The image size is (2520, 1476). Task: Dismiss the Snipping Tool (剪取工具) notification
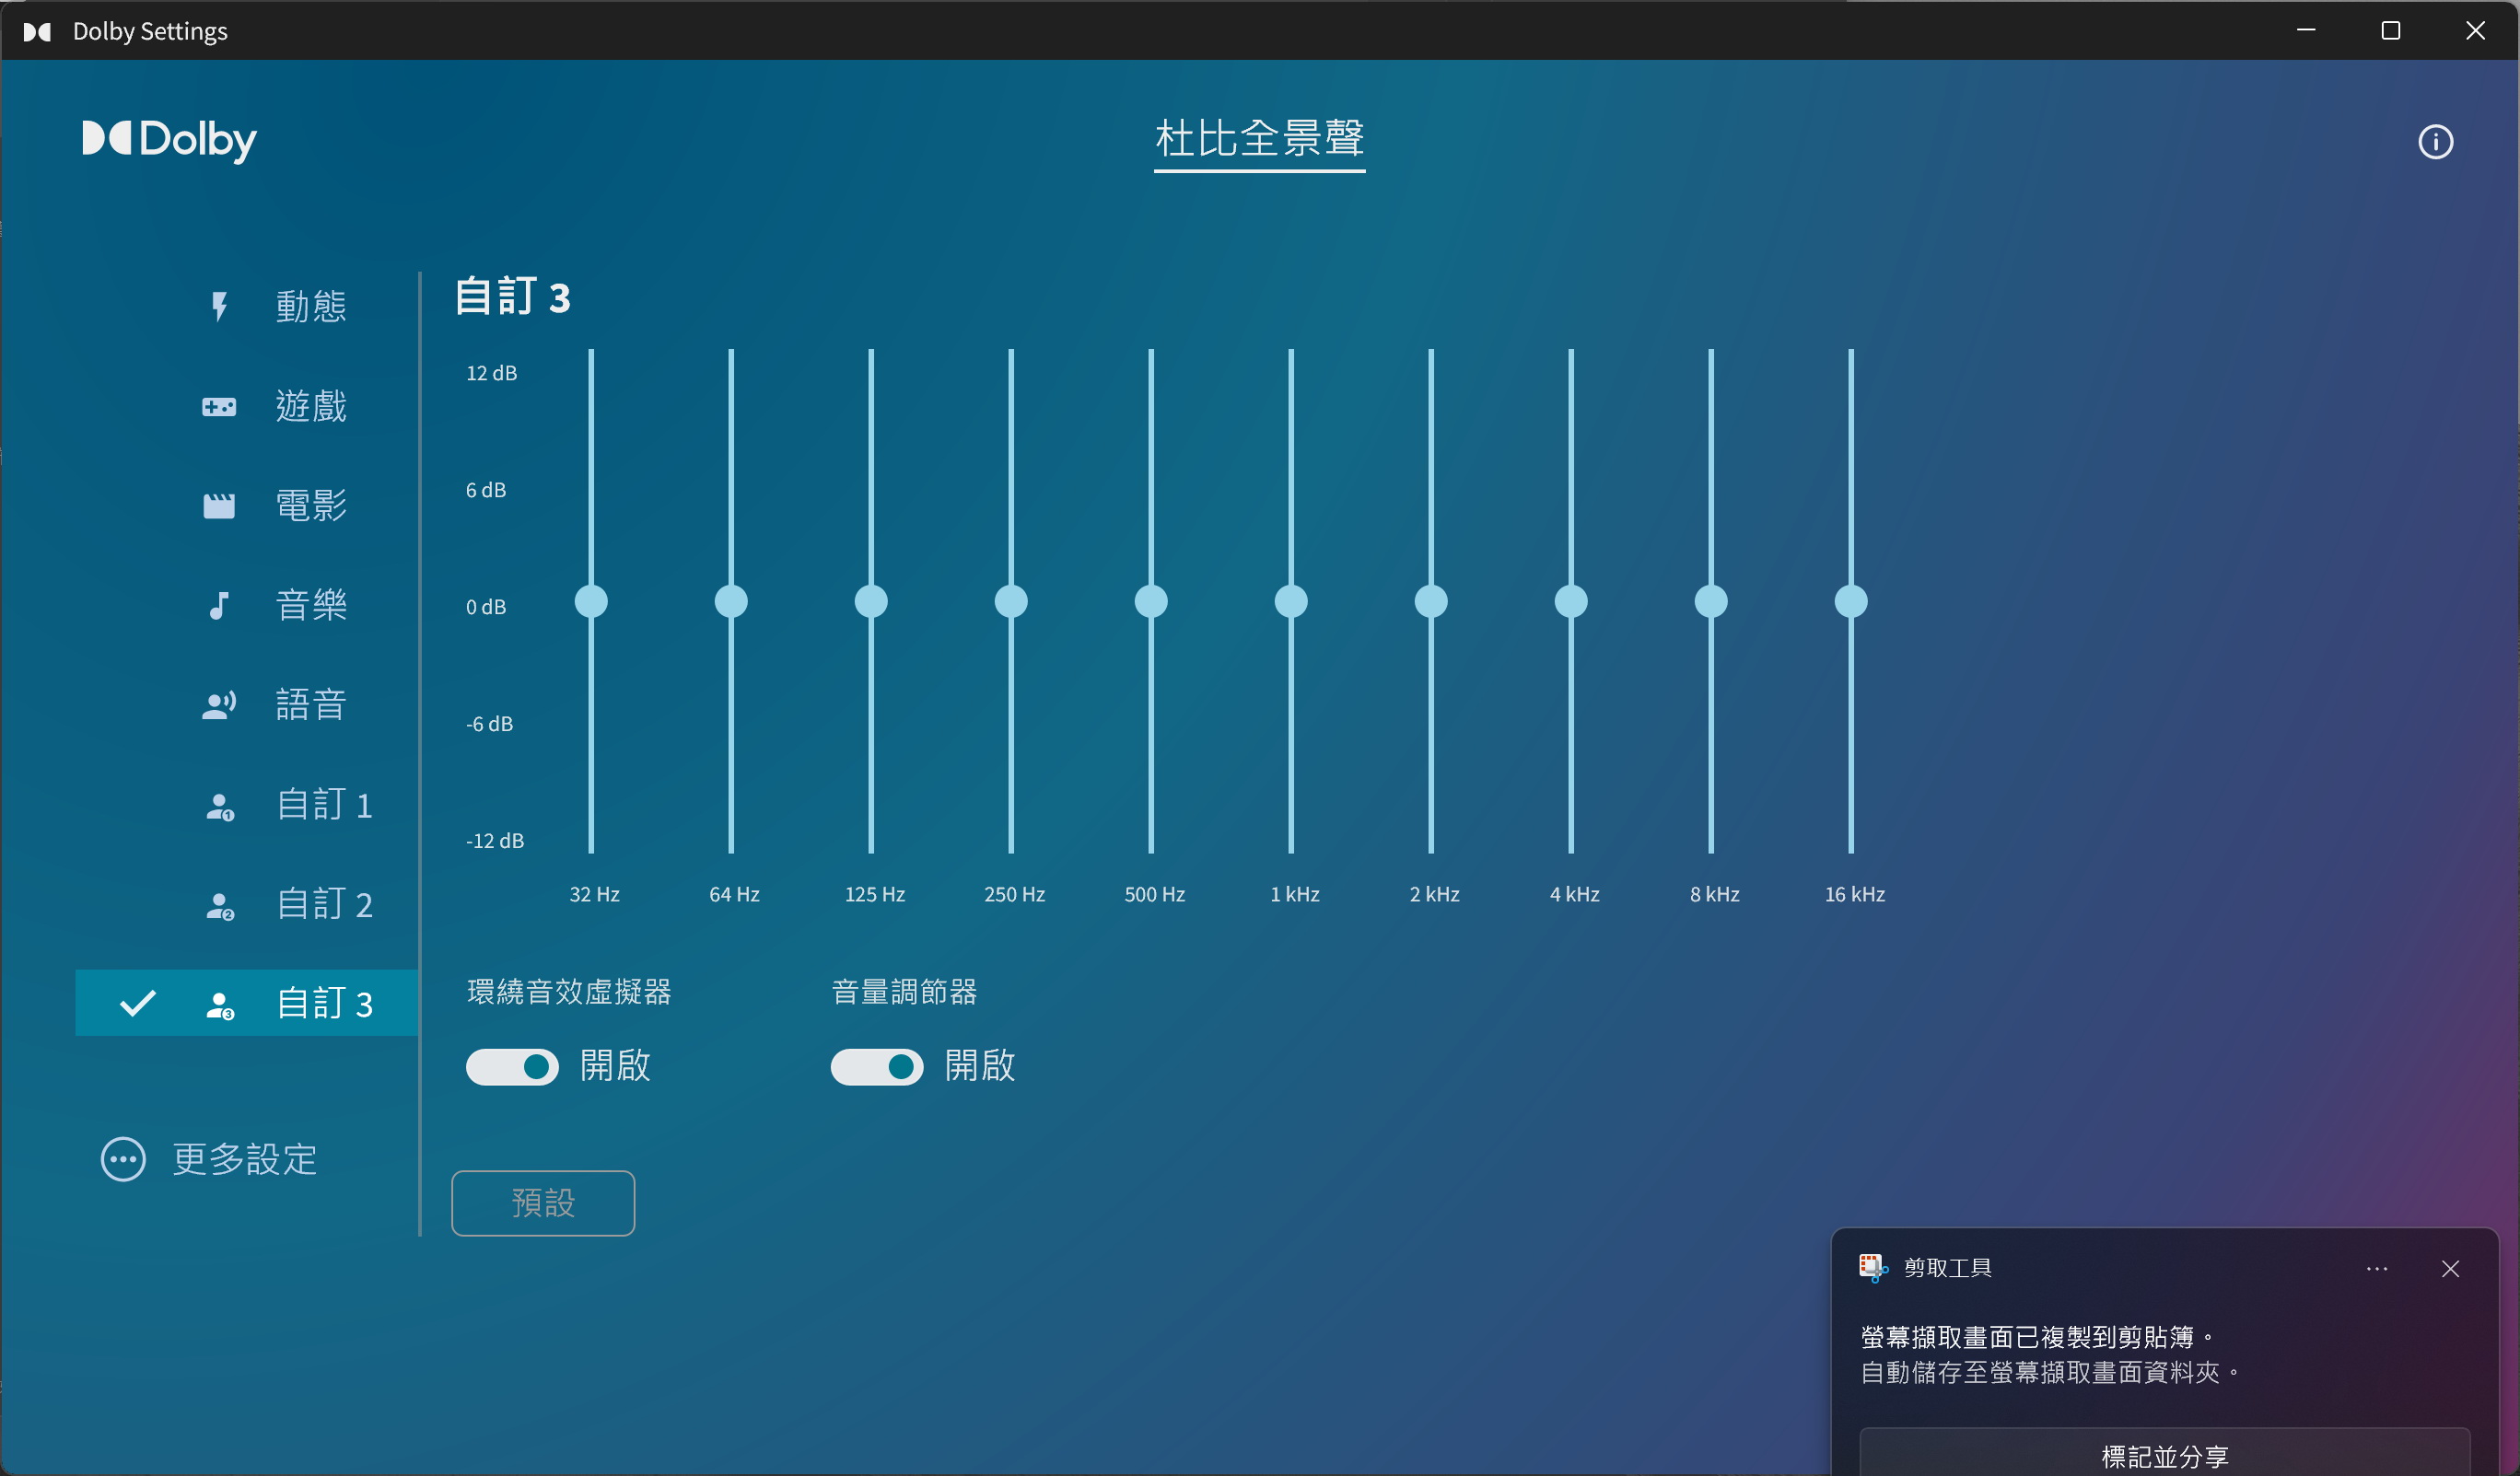(x=2450, y=1268)
